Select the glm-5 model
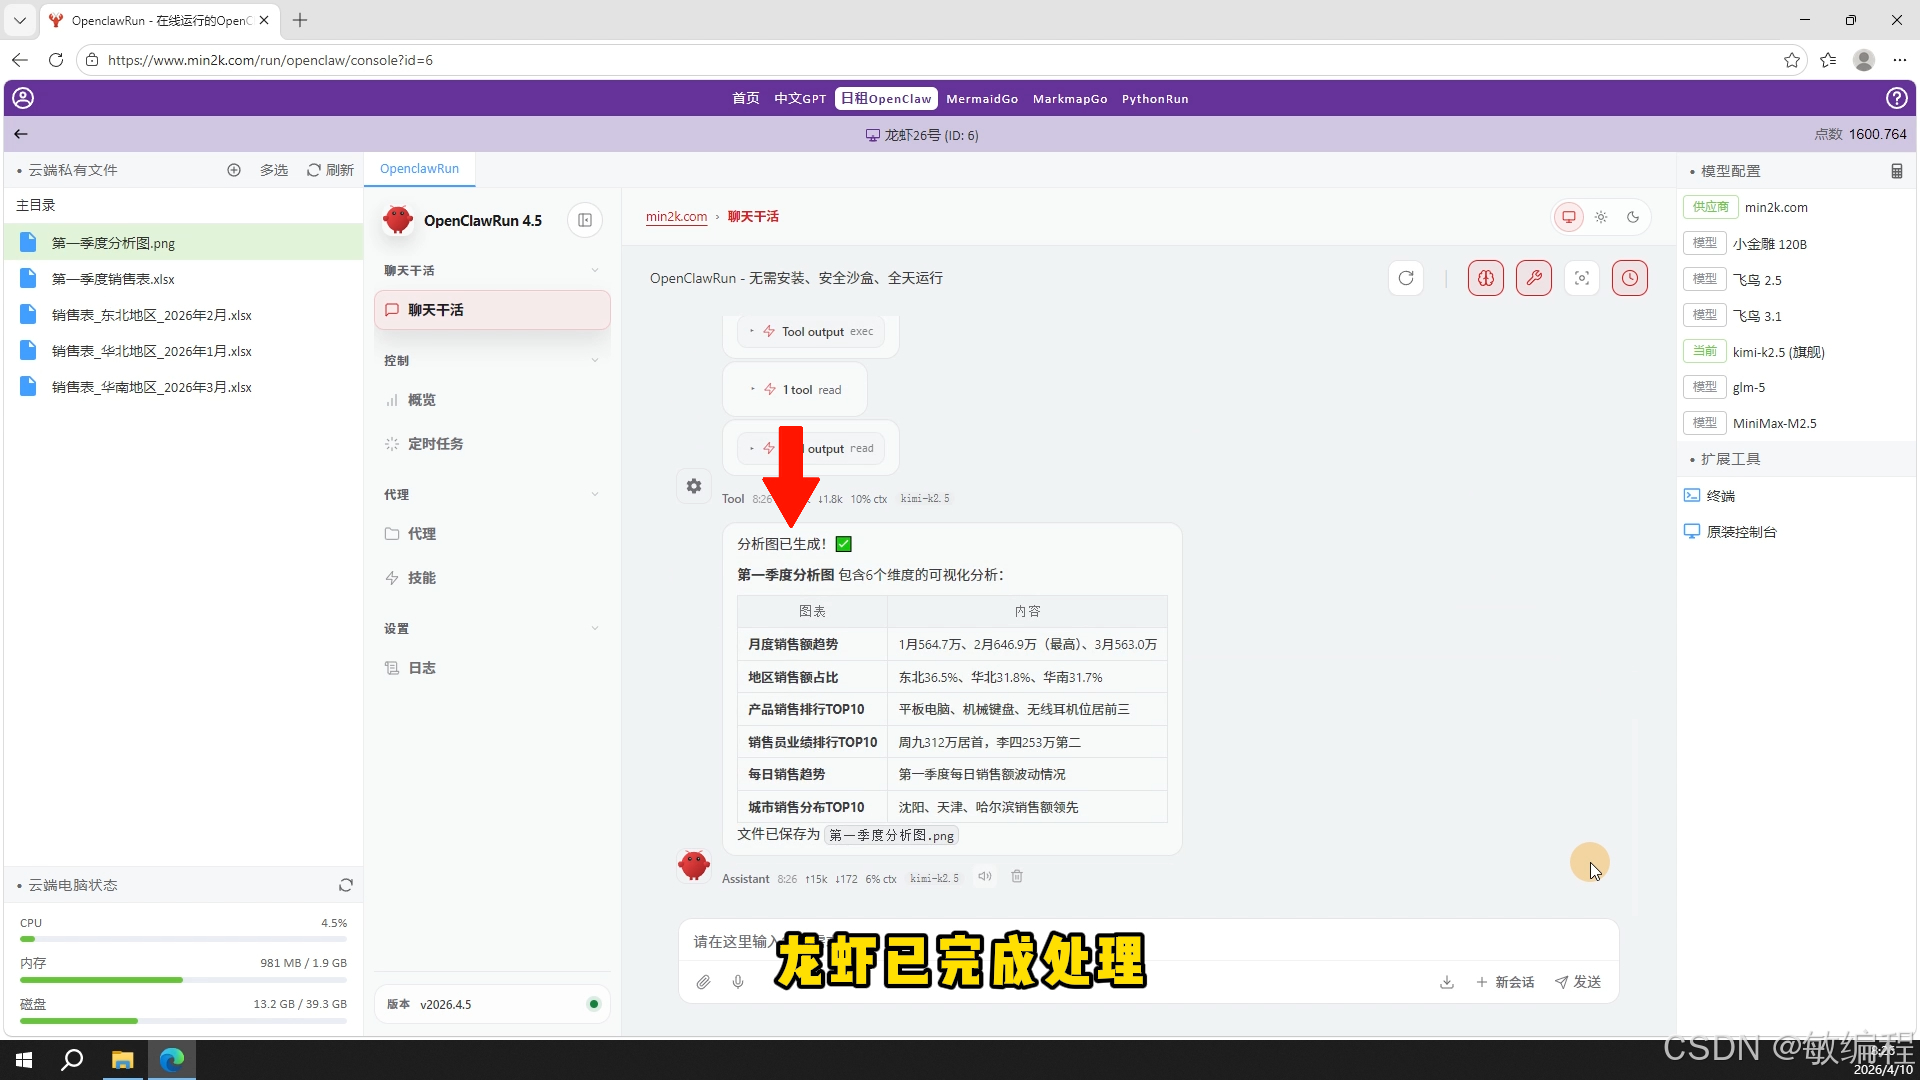The width and height of the screenshot is (1920, 1080). 1749,387
